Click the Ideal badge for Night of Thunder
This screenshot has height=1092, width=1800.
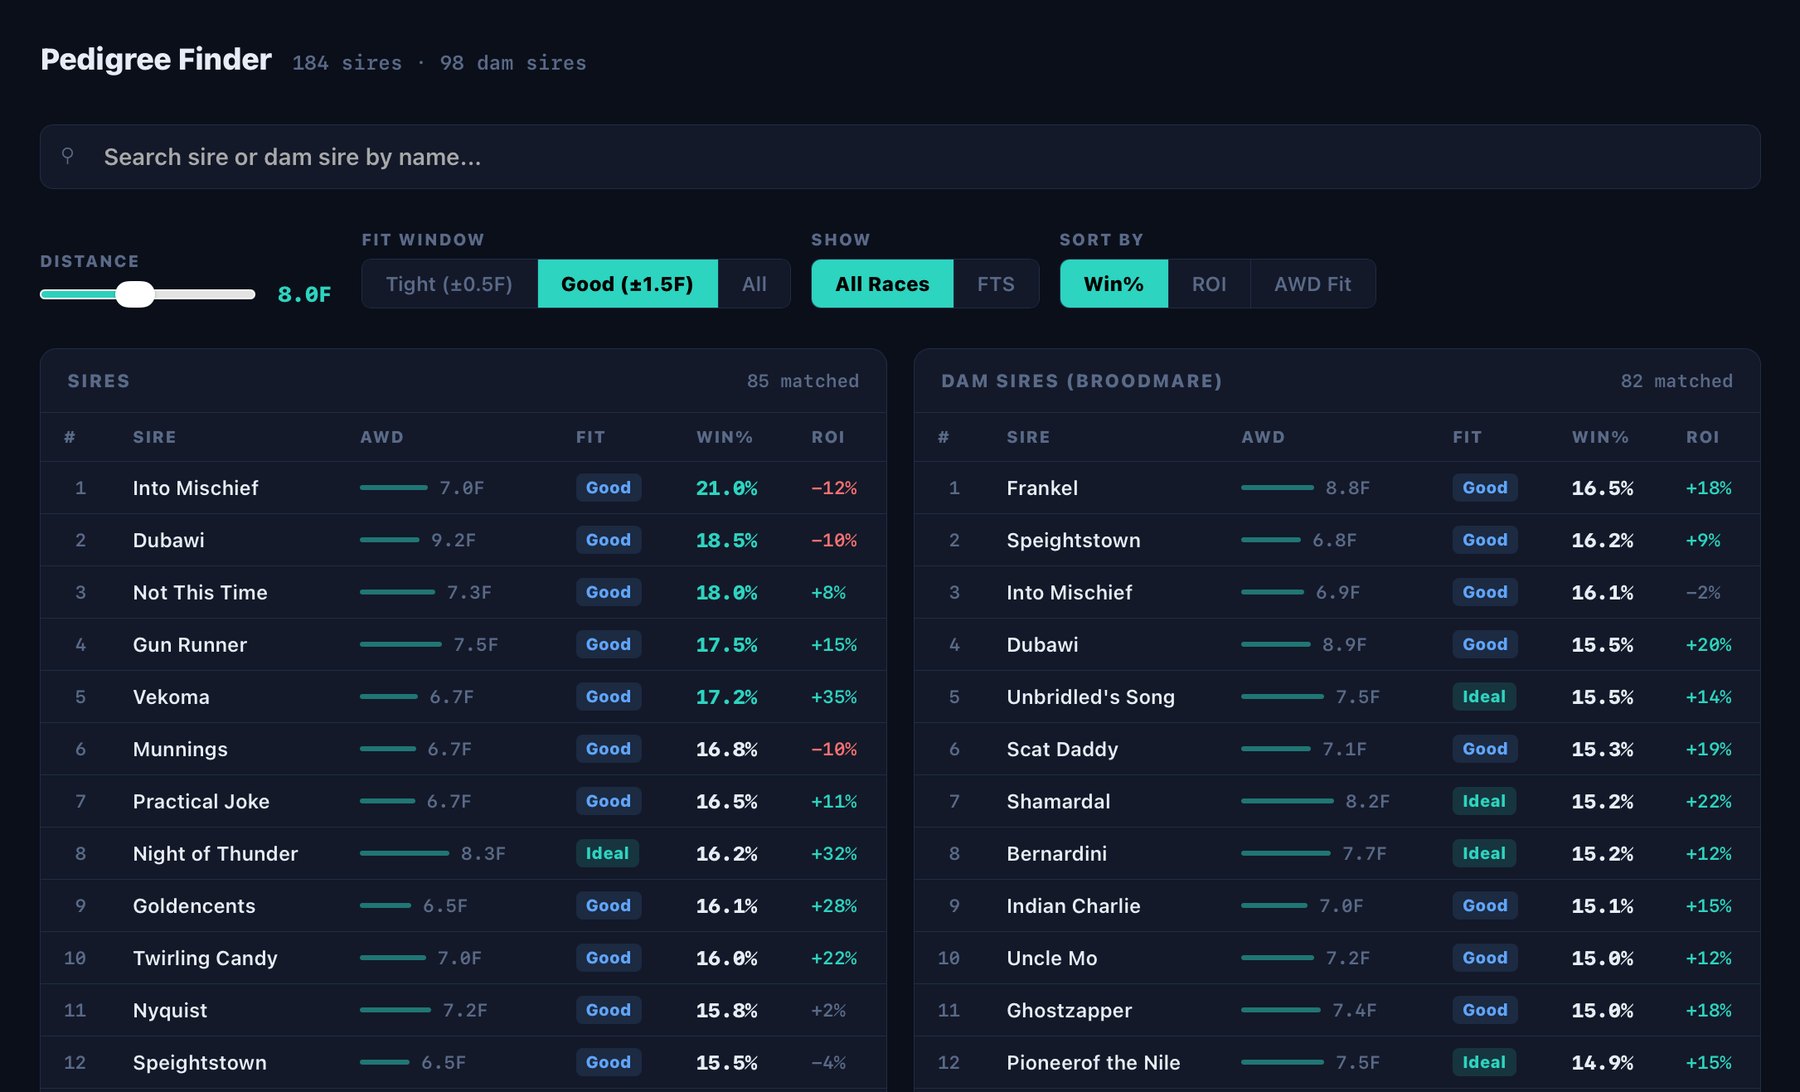(x=607, y=853)
